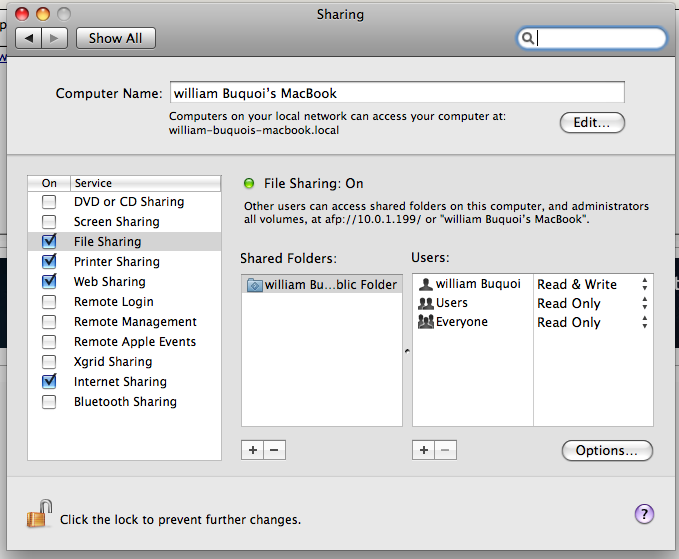Viewport: 679px width, 559px height.
Task: Add a shared folder with plus button
Action: pyautogui.click(x=252, y=450)
